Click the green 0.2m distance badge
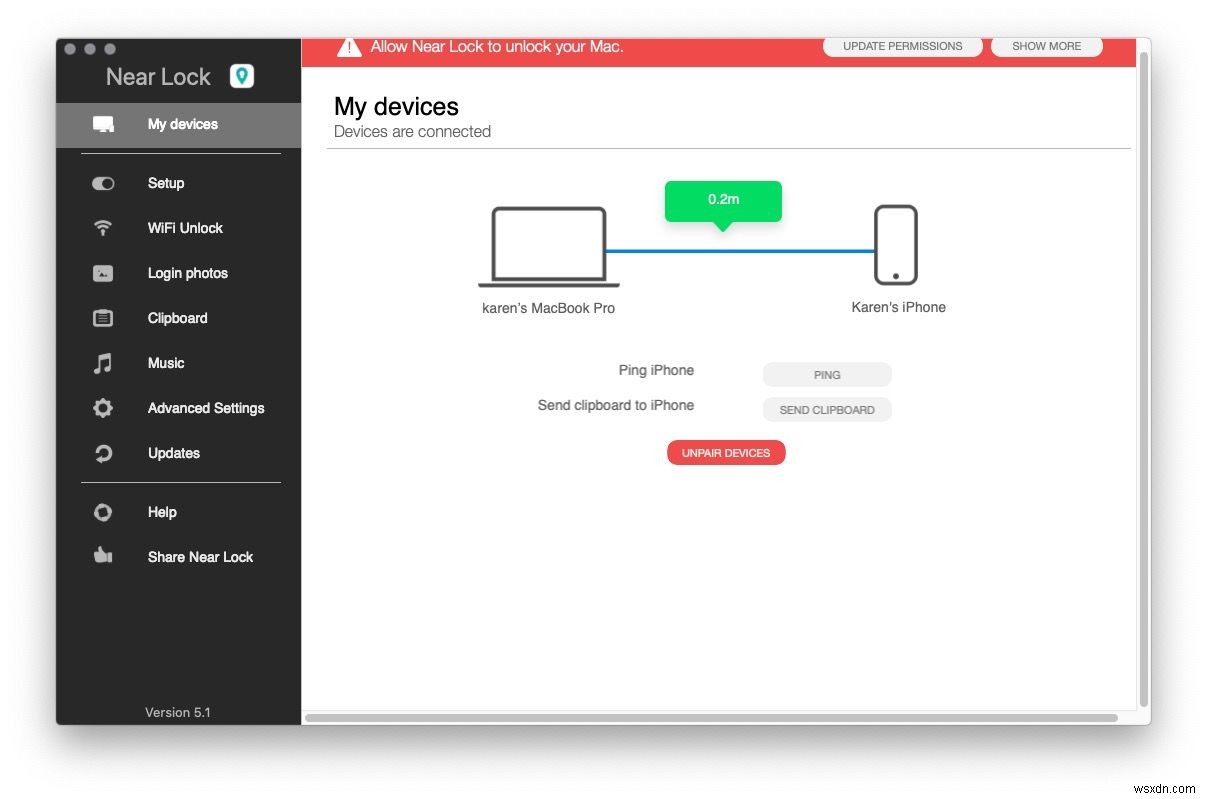This screenshot has width=1207, height=799. pyautogui.click(x=723, y=199)
